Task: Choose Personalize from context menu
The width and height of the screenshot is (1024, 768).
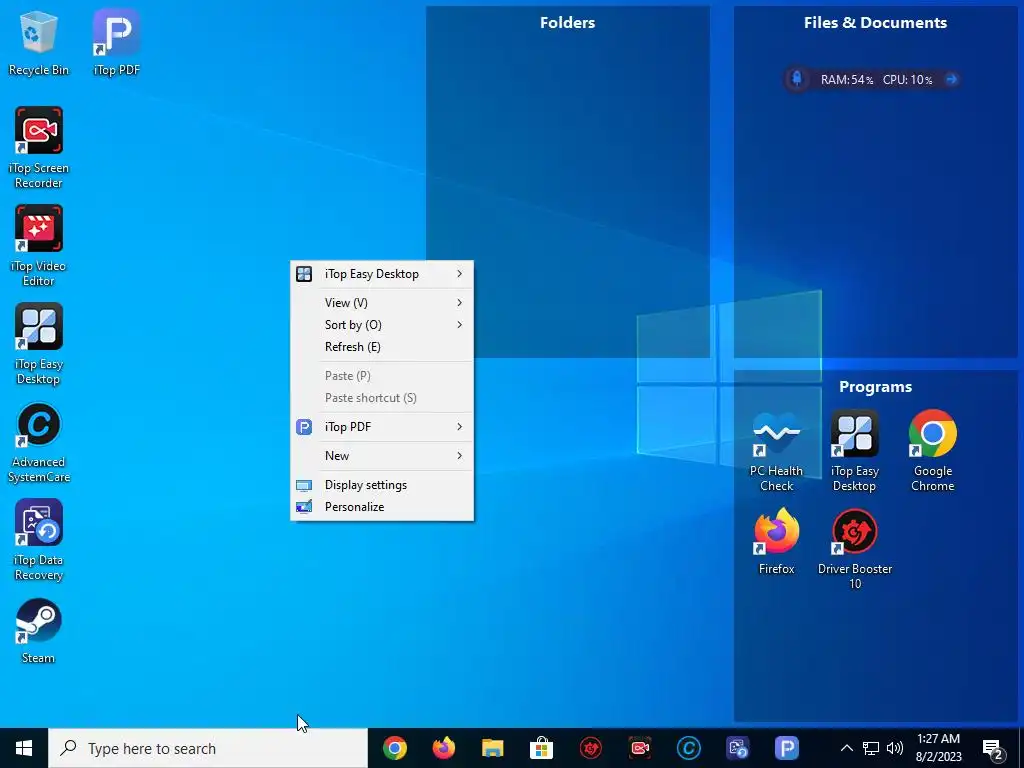Action: pyautogui.click(x=382, y=507)
